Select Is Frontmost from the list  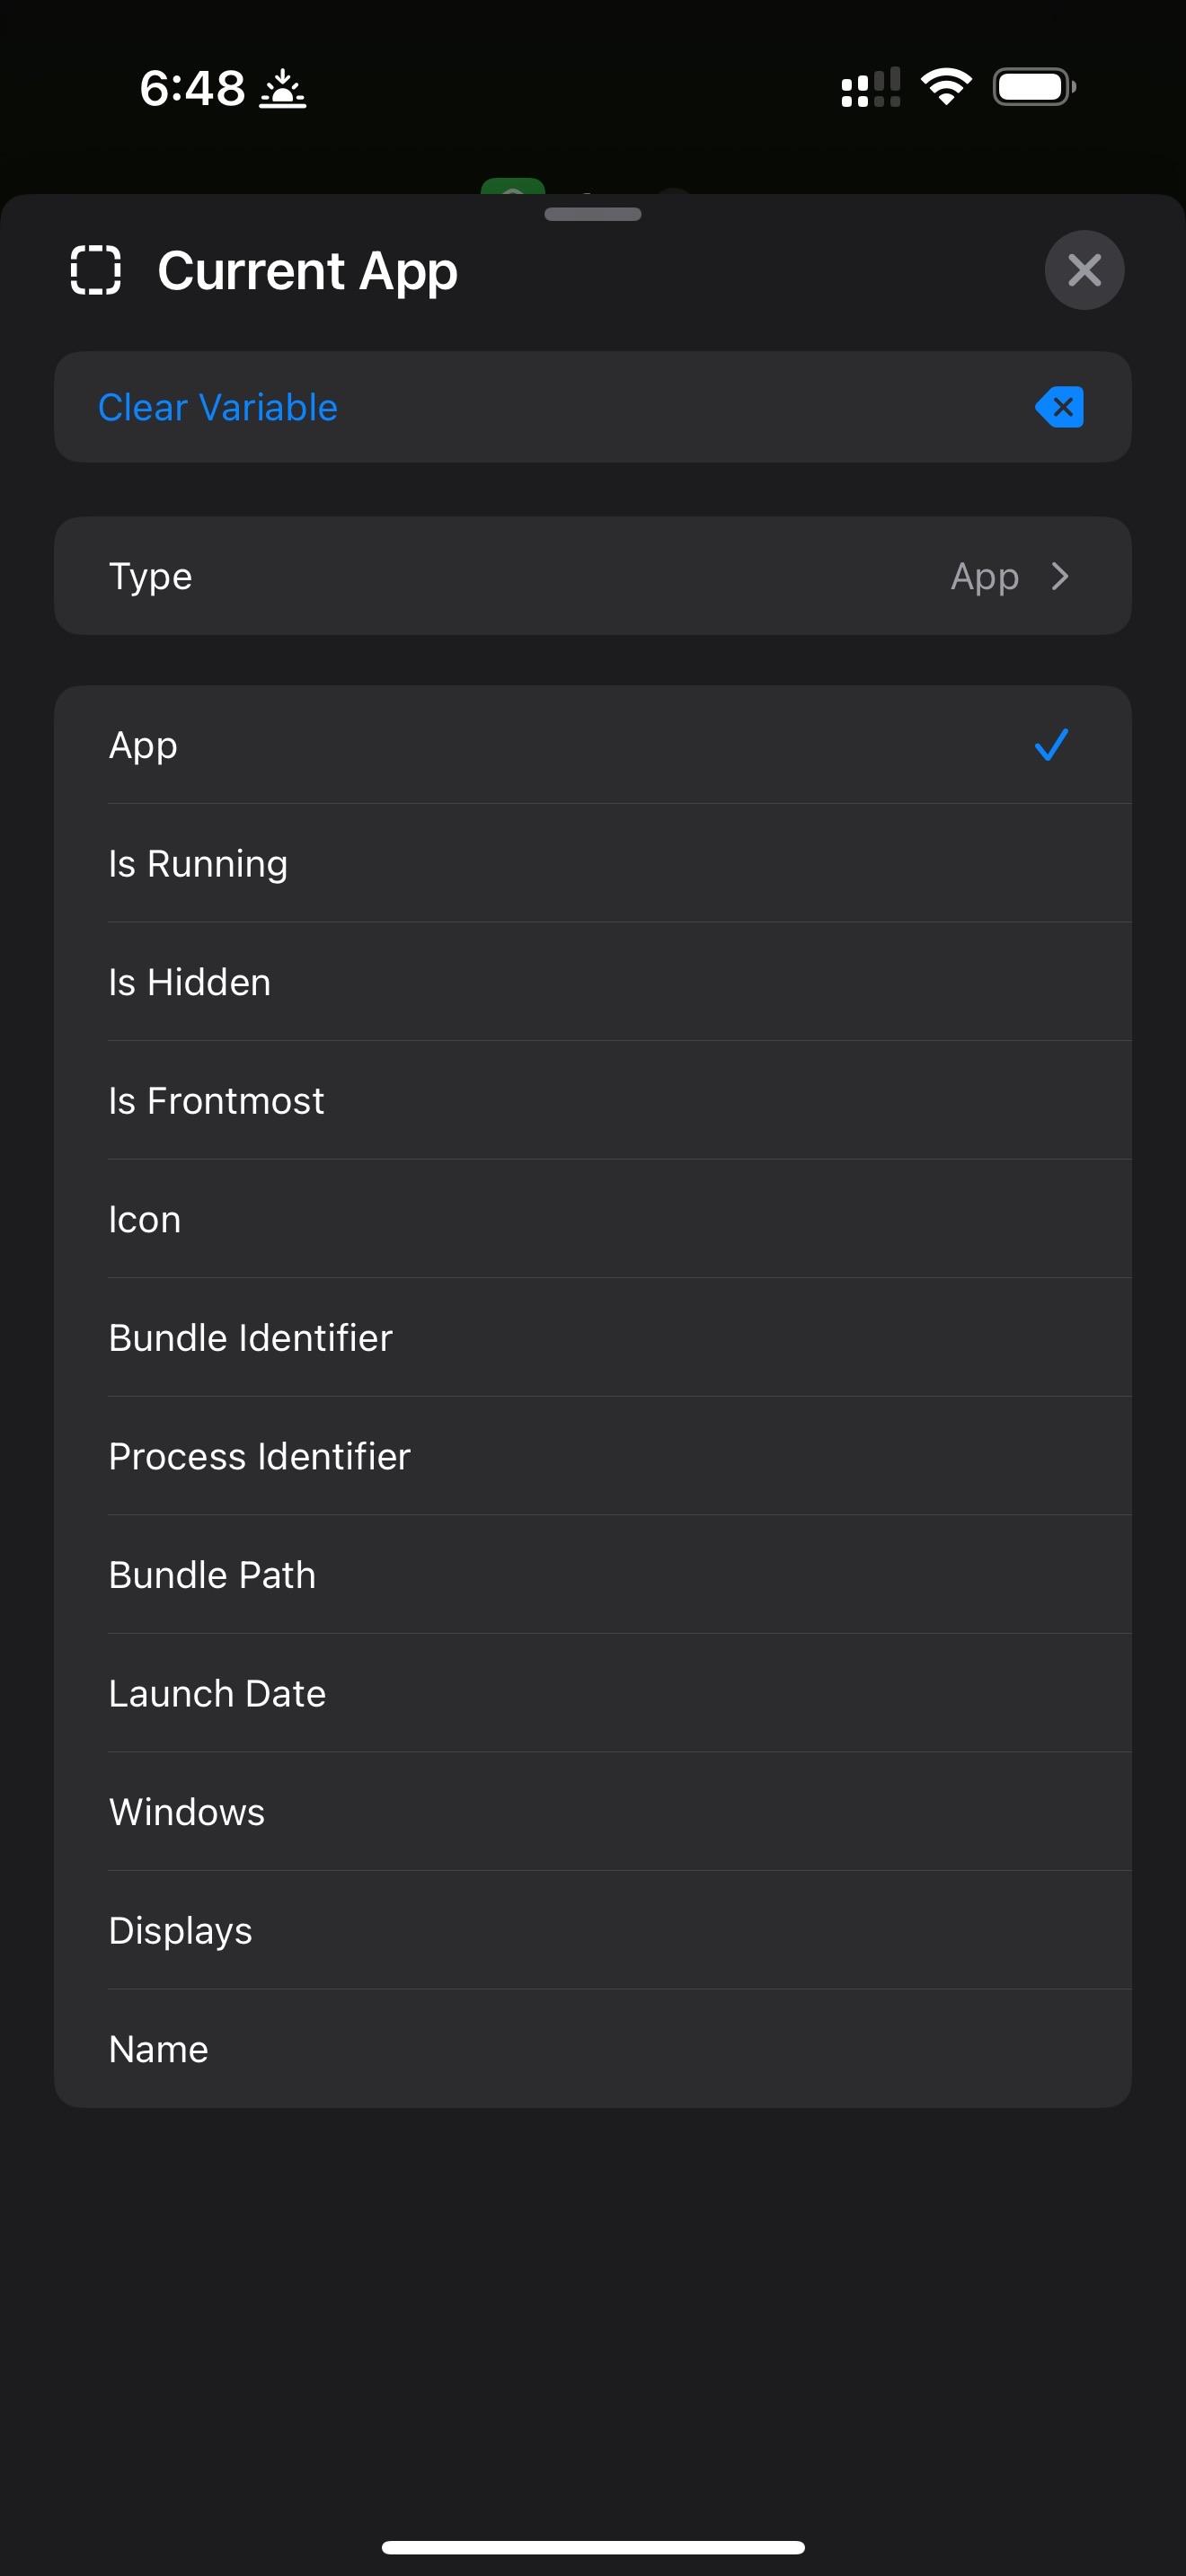point(216,1101)
